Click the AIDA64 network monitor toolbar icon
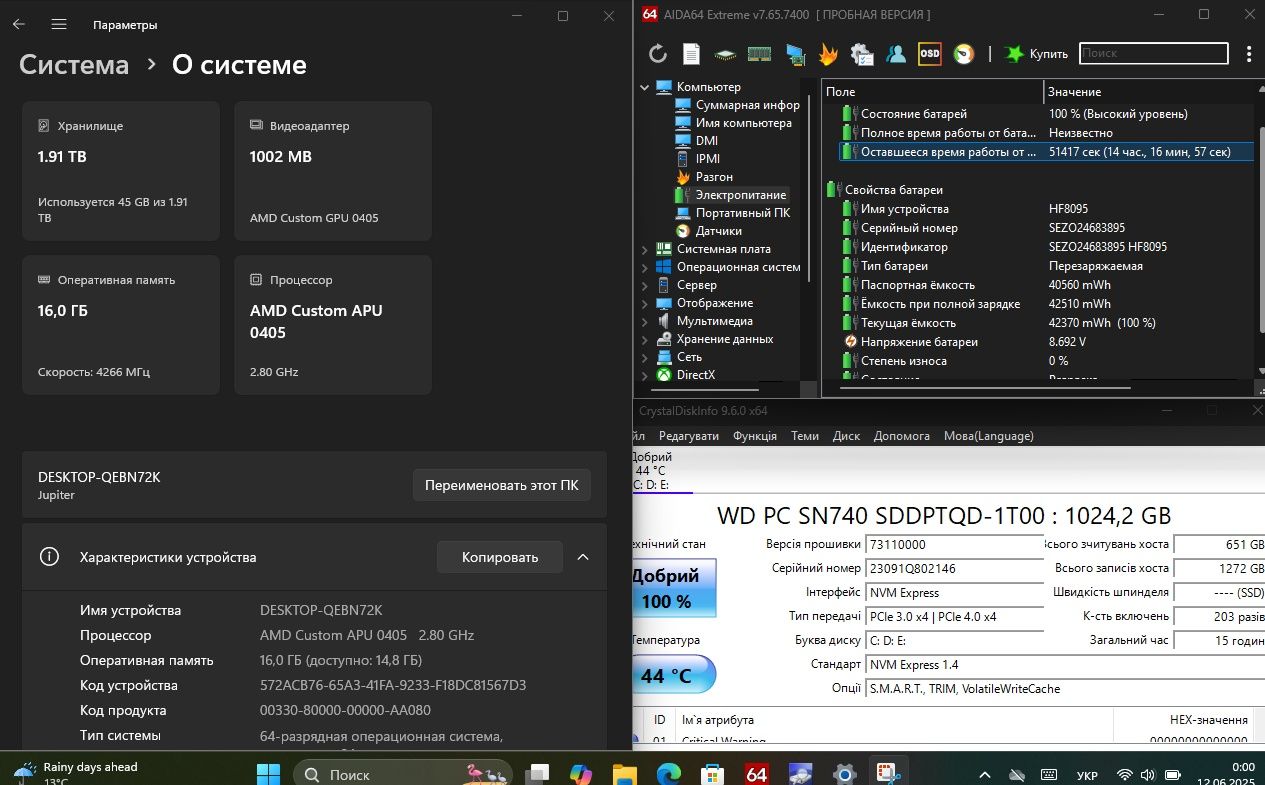 [795, 54]
